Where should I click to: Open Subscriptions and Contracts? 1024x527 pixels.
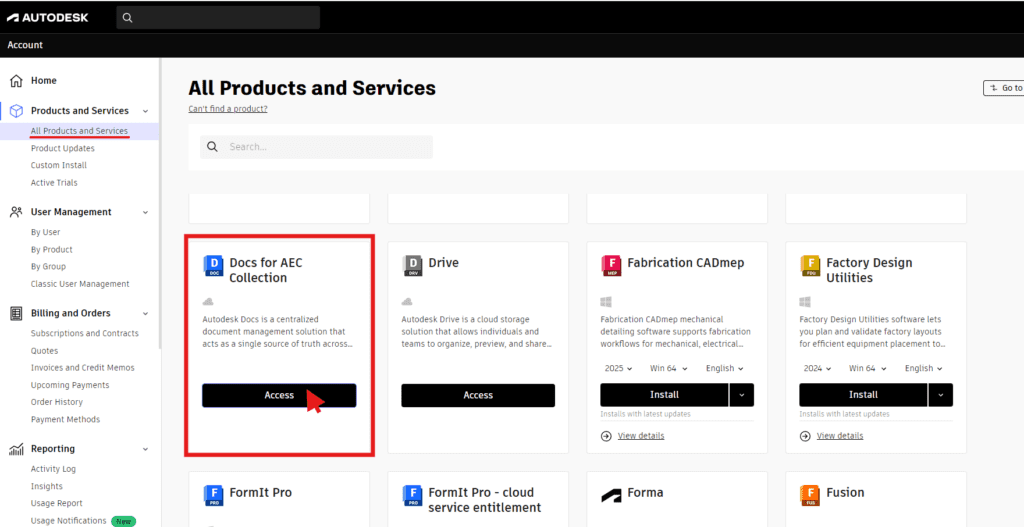pyautogui.click(x=85, y=334)
